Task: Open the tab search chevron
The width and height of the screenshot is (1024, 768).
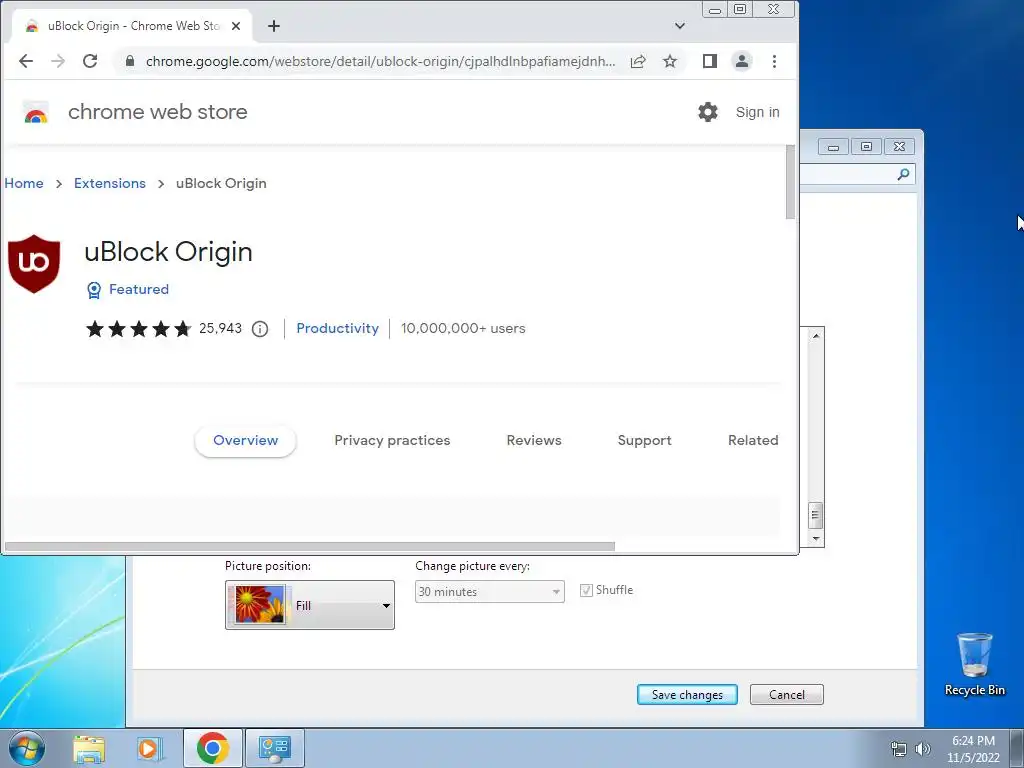Action: (680, 26)
